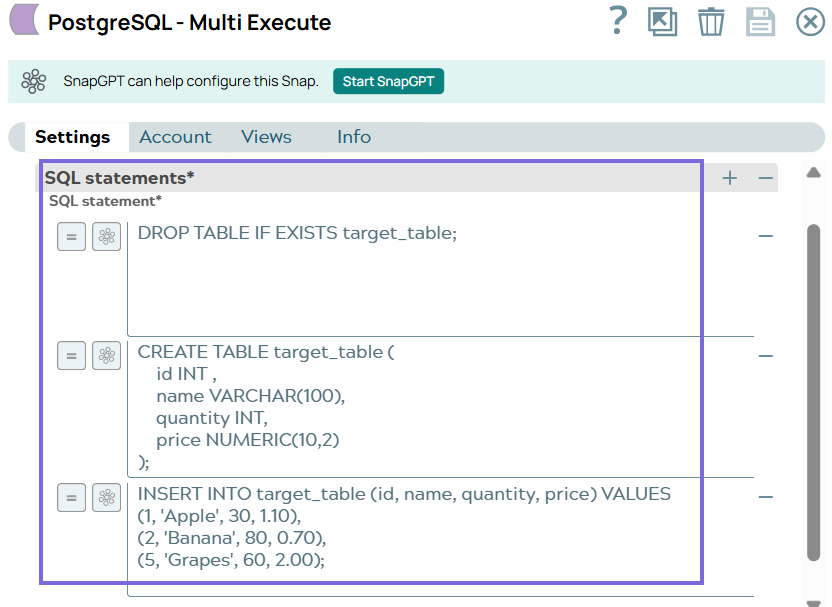Click the 'name VARCHAR(100),' line
The width and height of the screenshot is (832, 607).
[250, 396]
